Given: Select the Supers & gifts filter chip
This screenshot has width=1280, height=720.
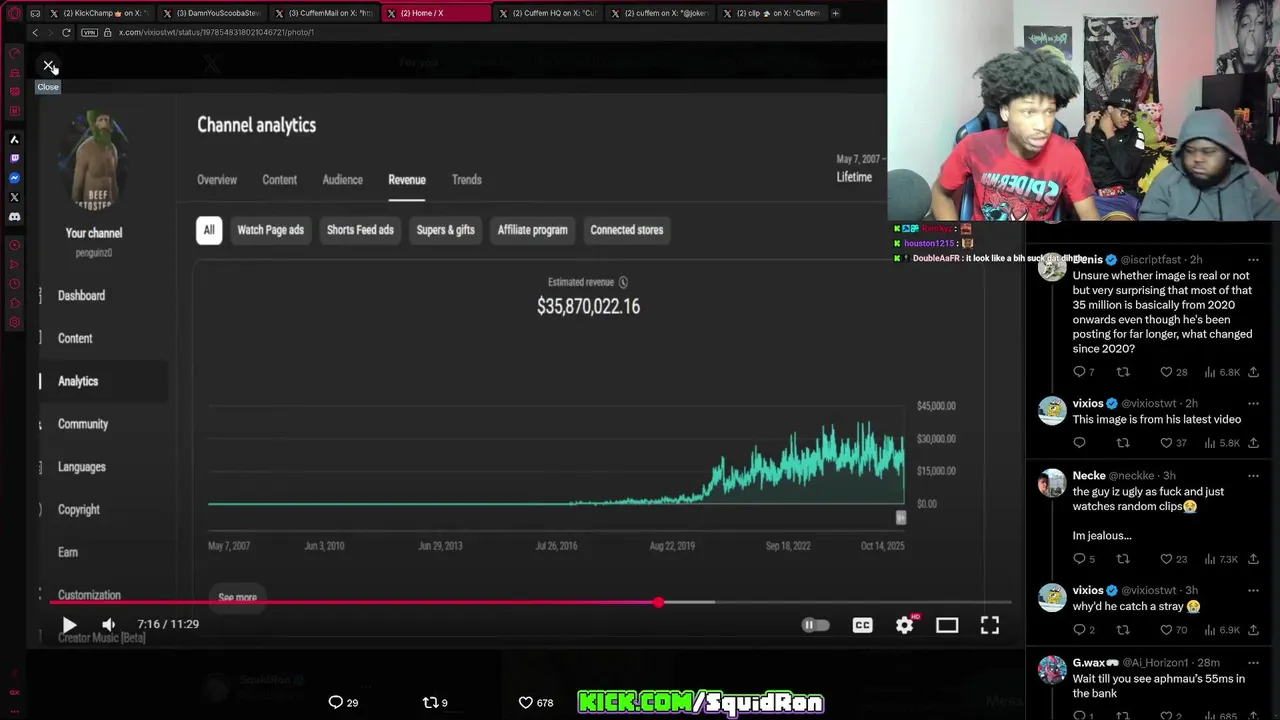Looking at the screenshot, I should click(445, 230).
